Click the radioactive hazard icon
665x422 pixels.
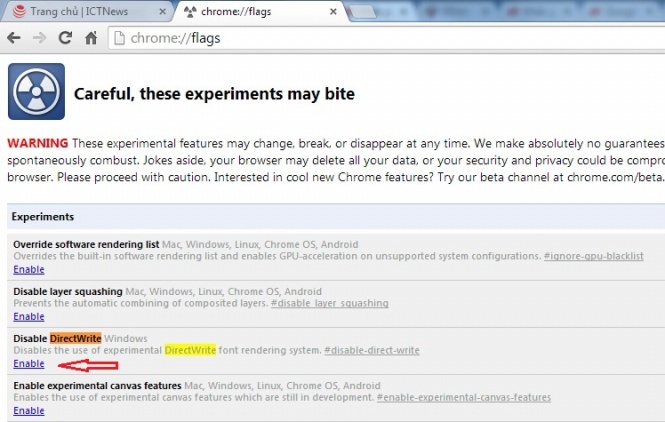pos(36,92)
